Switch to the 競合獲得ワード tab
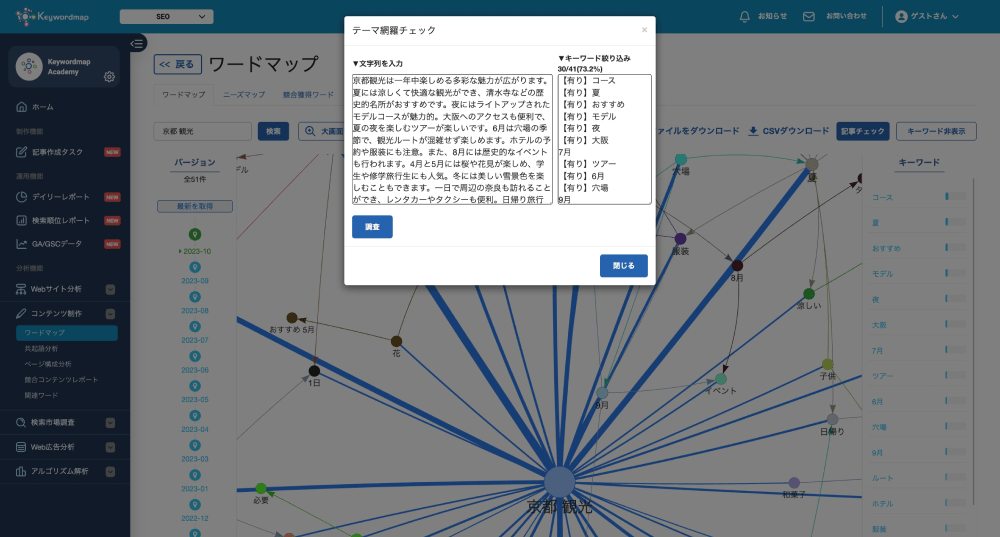Image resolution: width=1000 pixels, height=537 pixels. pos(308,94)
